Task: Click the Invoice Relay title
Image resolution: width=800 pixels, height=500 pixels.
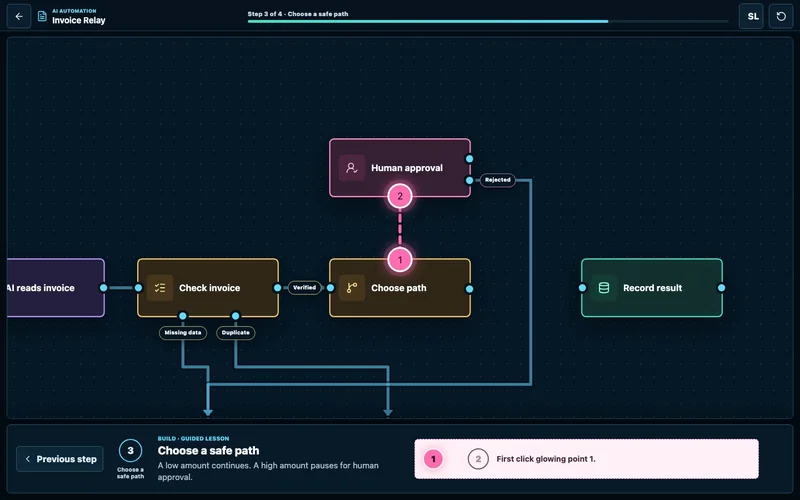Action: point(79,20)
